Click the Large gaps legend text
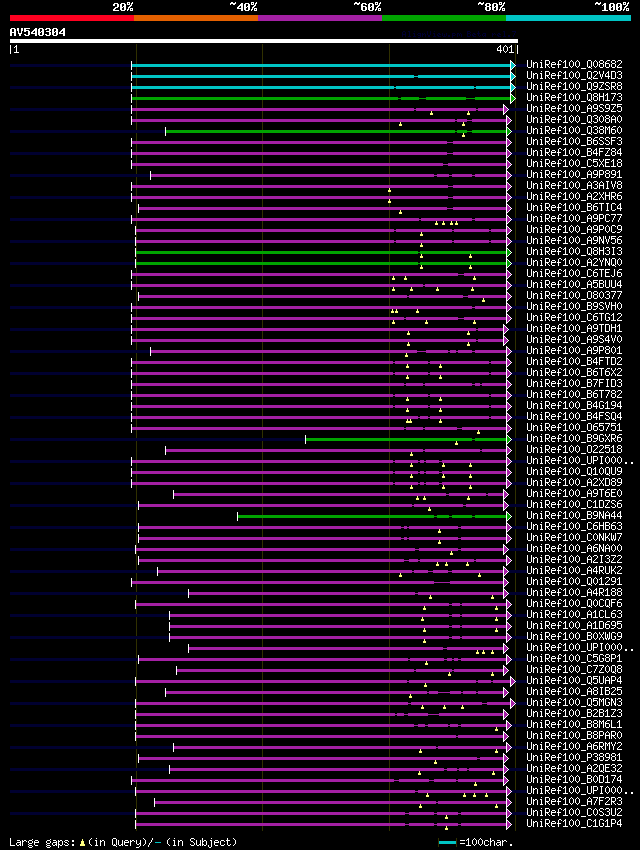The height and width of the screenshot is (850, 640). pos(123,842)
